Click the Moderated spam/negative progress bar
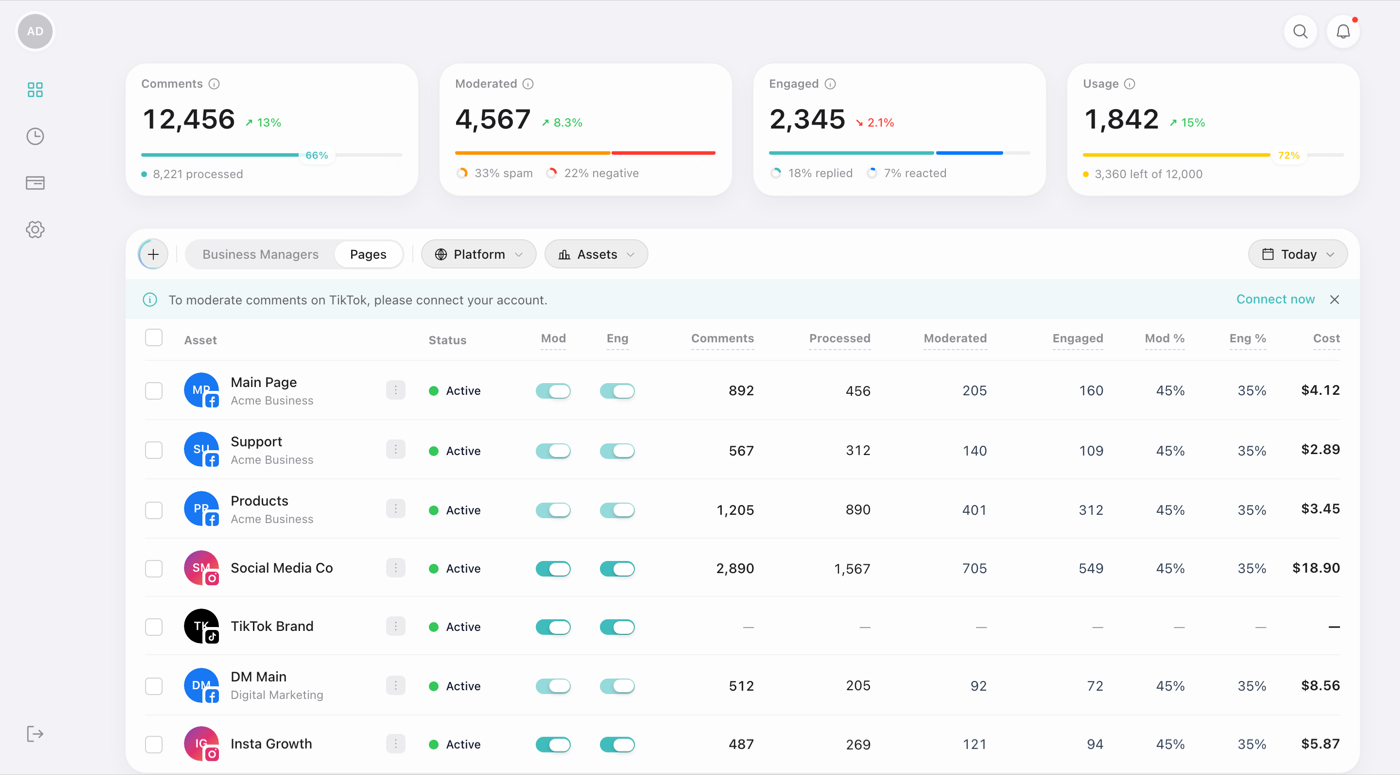This screenshot has height=775, width=1400. point(585,153)
